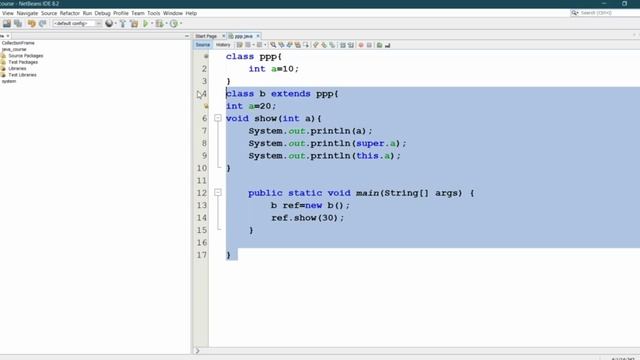Shift line left in editor
Viewport: 640px width, 360px height.
coord(343,45)
